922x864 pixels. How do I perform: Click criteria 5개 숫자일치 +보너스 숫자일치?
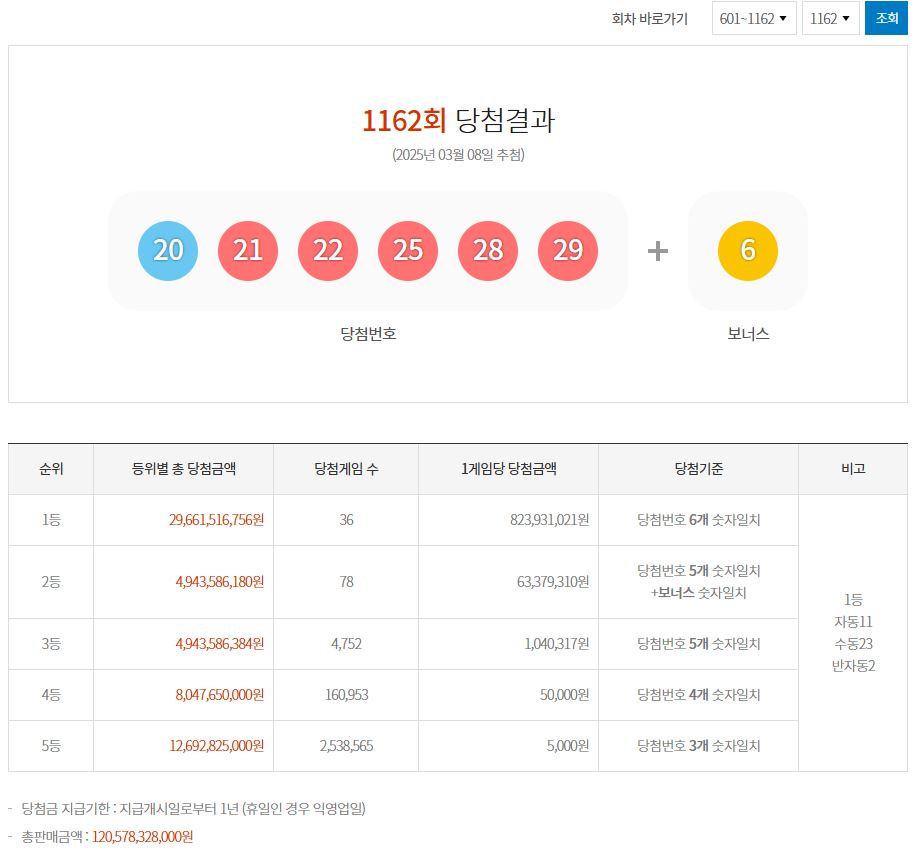coord(699,582)
